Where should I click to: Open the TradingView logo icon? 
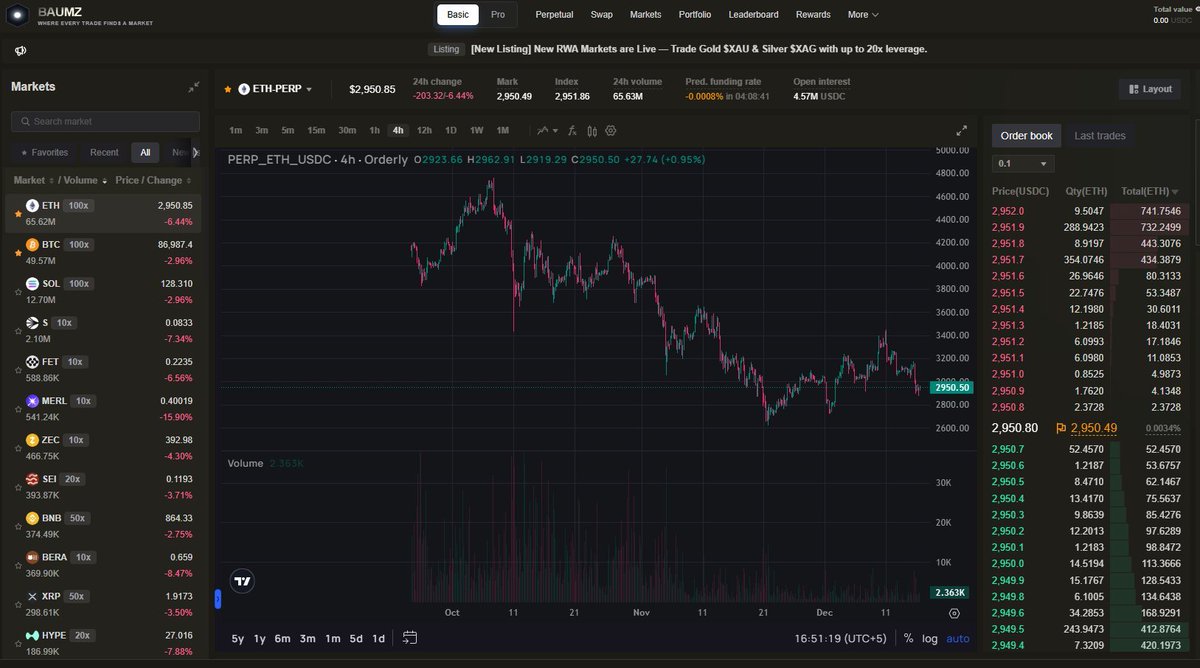click(x=242, y=580)
